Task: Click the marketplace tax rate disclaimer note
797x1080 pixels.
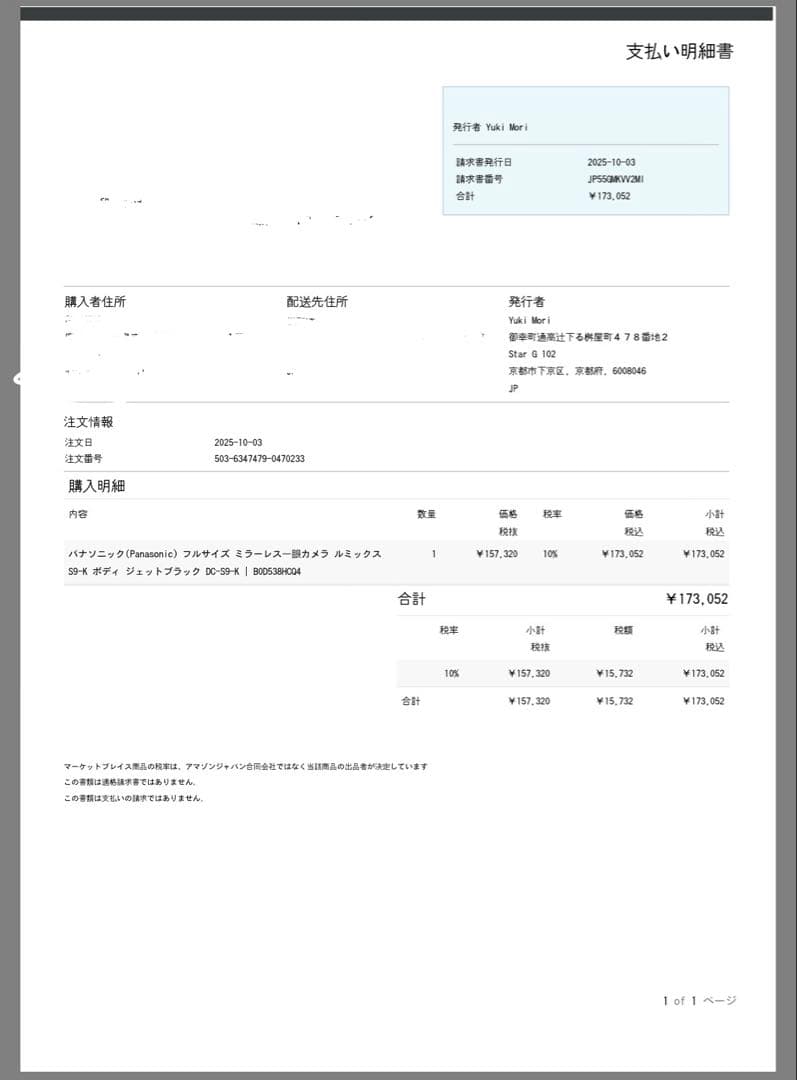Action: 245,767
